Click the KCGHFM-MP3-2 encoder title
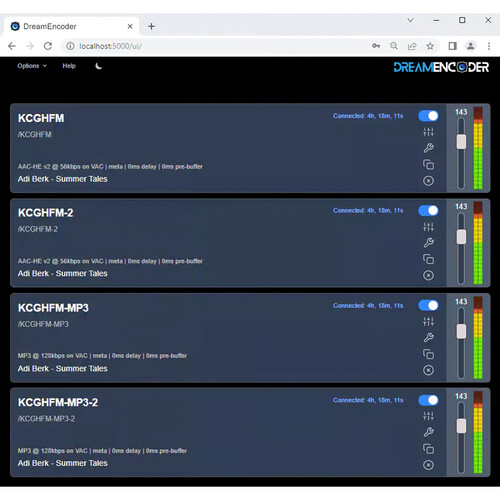 click(x=58, y=403)
